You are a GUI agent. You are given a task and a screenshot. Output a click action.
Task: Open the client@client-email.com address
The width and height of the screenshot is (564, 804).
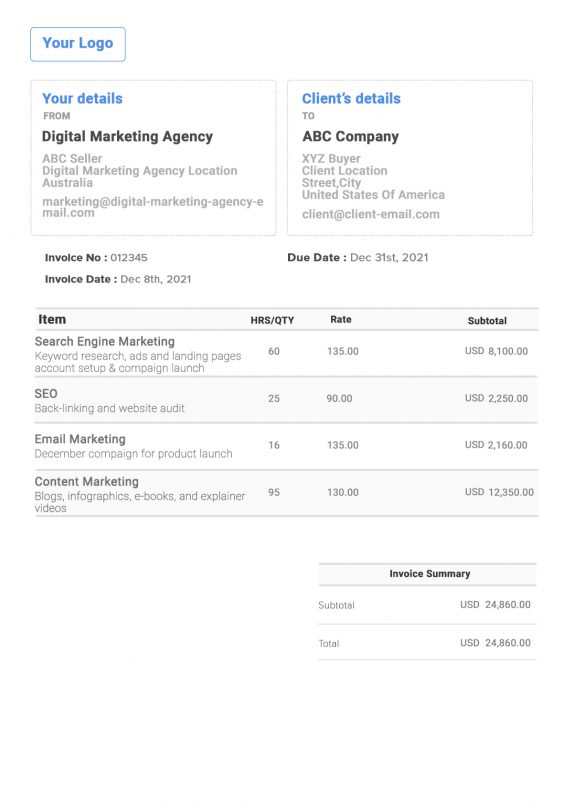pyautogui.click(x=371, y=214)
